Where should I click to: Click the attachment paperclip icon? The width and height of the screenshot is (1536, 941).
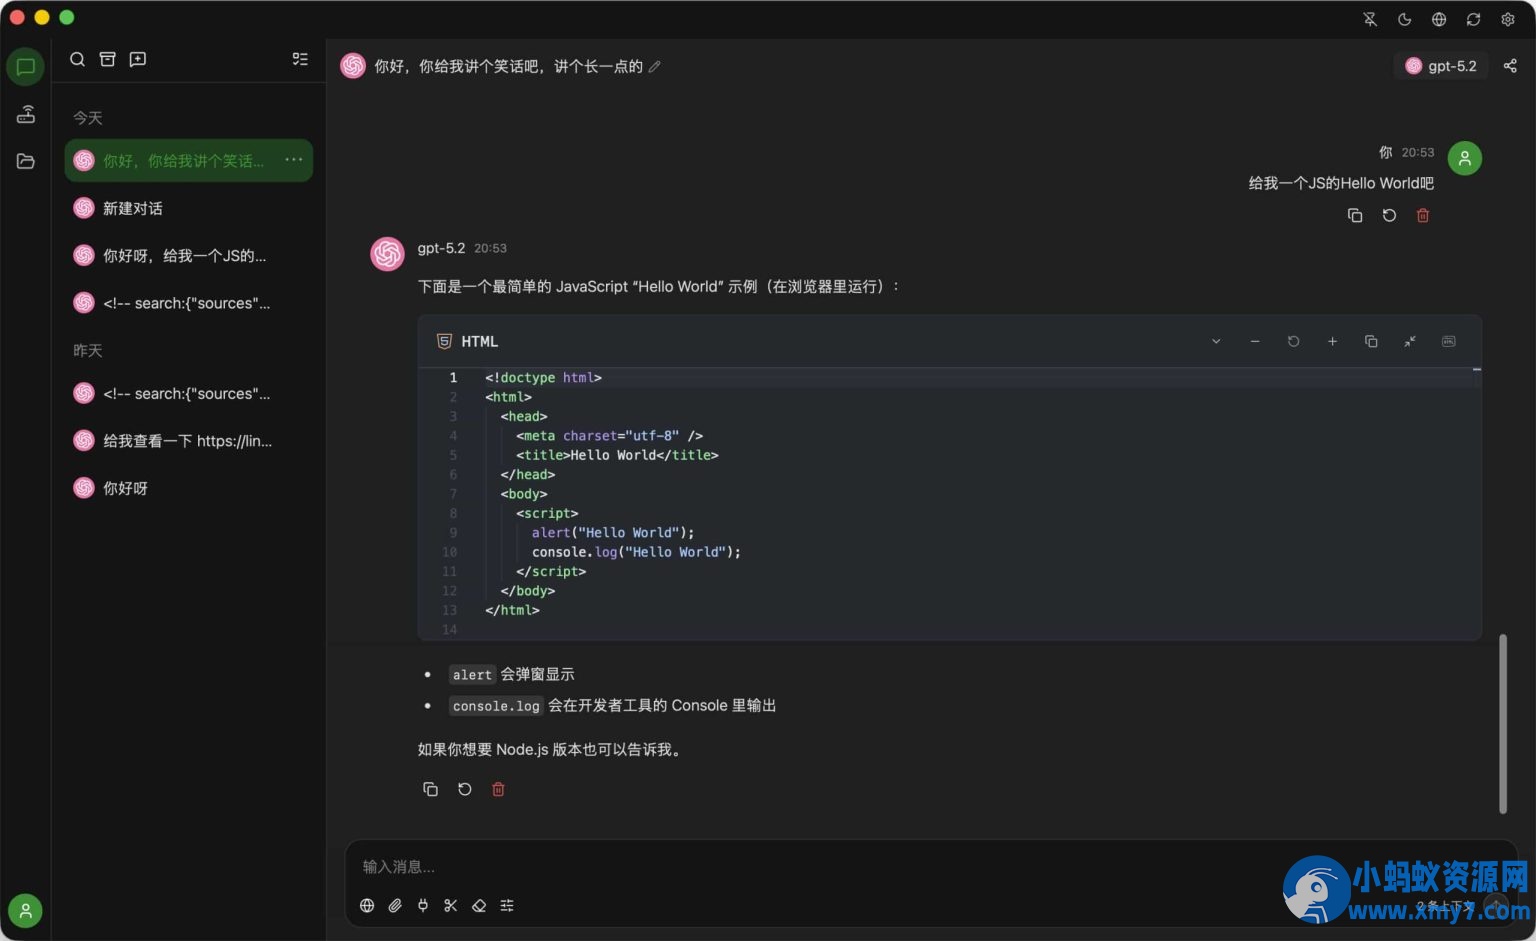[395, 905]
